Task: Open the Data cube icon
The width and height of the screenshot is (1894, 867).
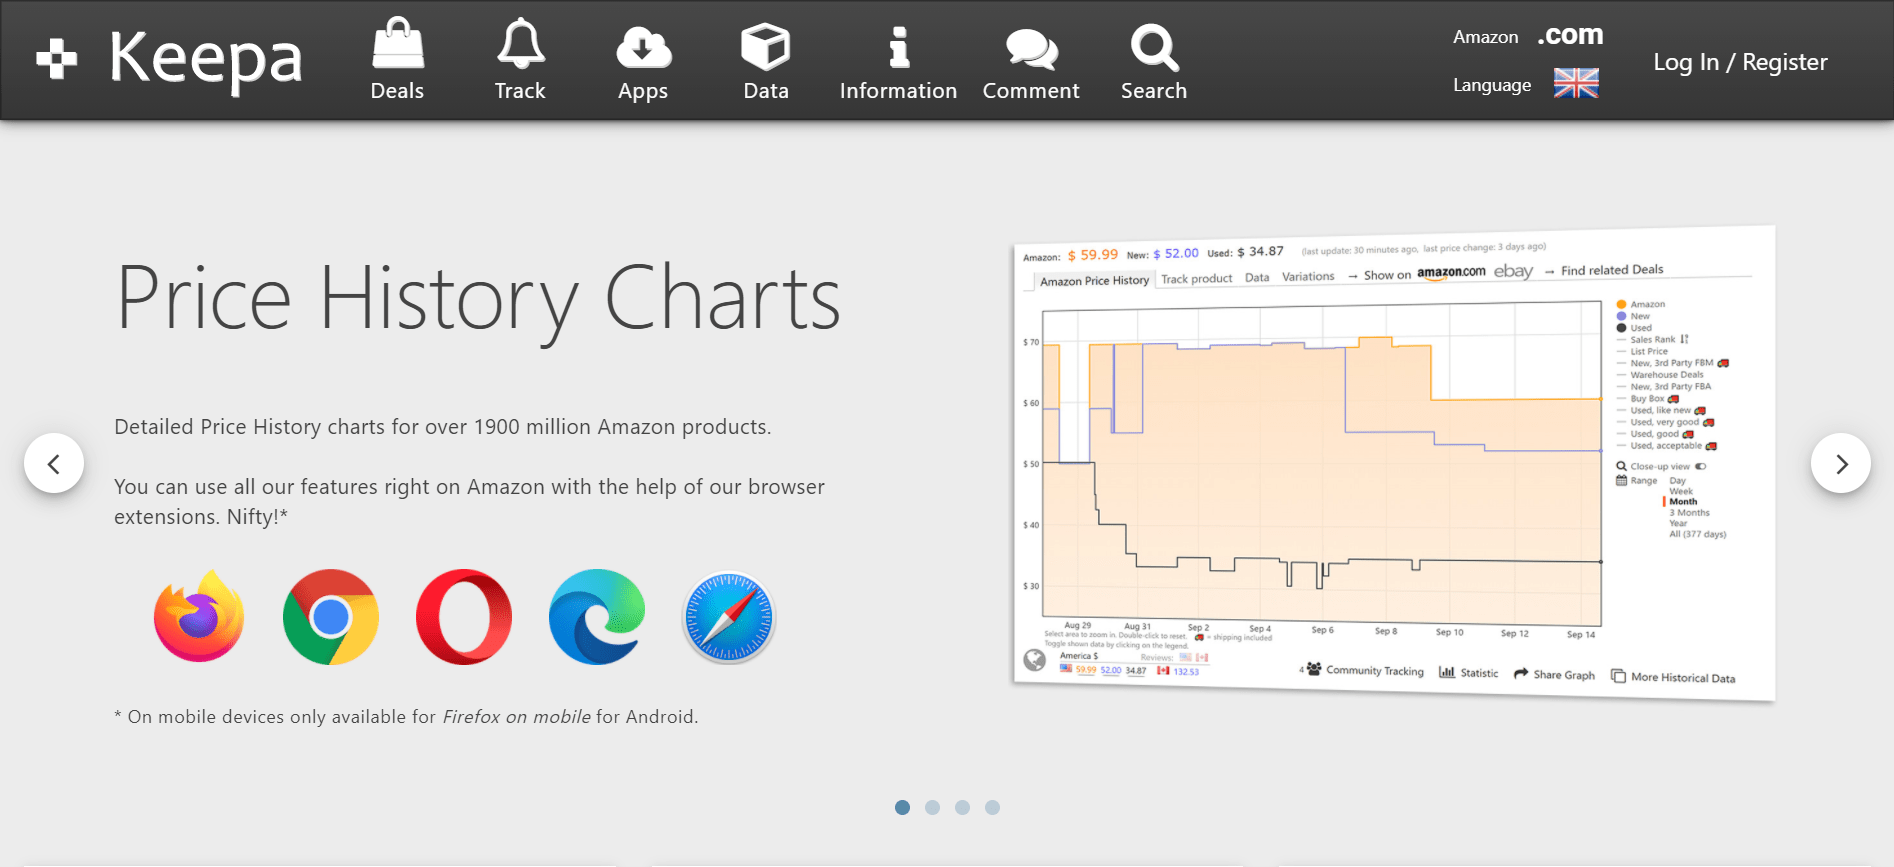Action: coord(766,46)
